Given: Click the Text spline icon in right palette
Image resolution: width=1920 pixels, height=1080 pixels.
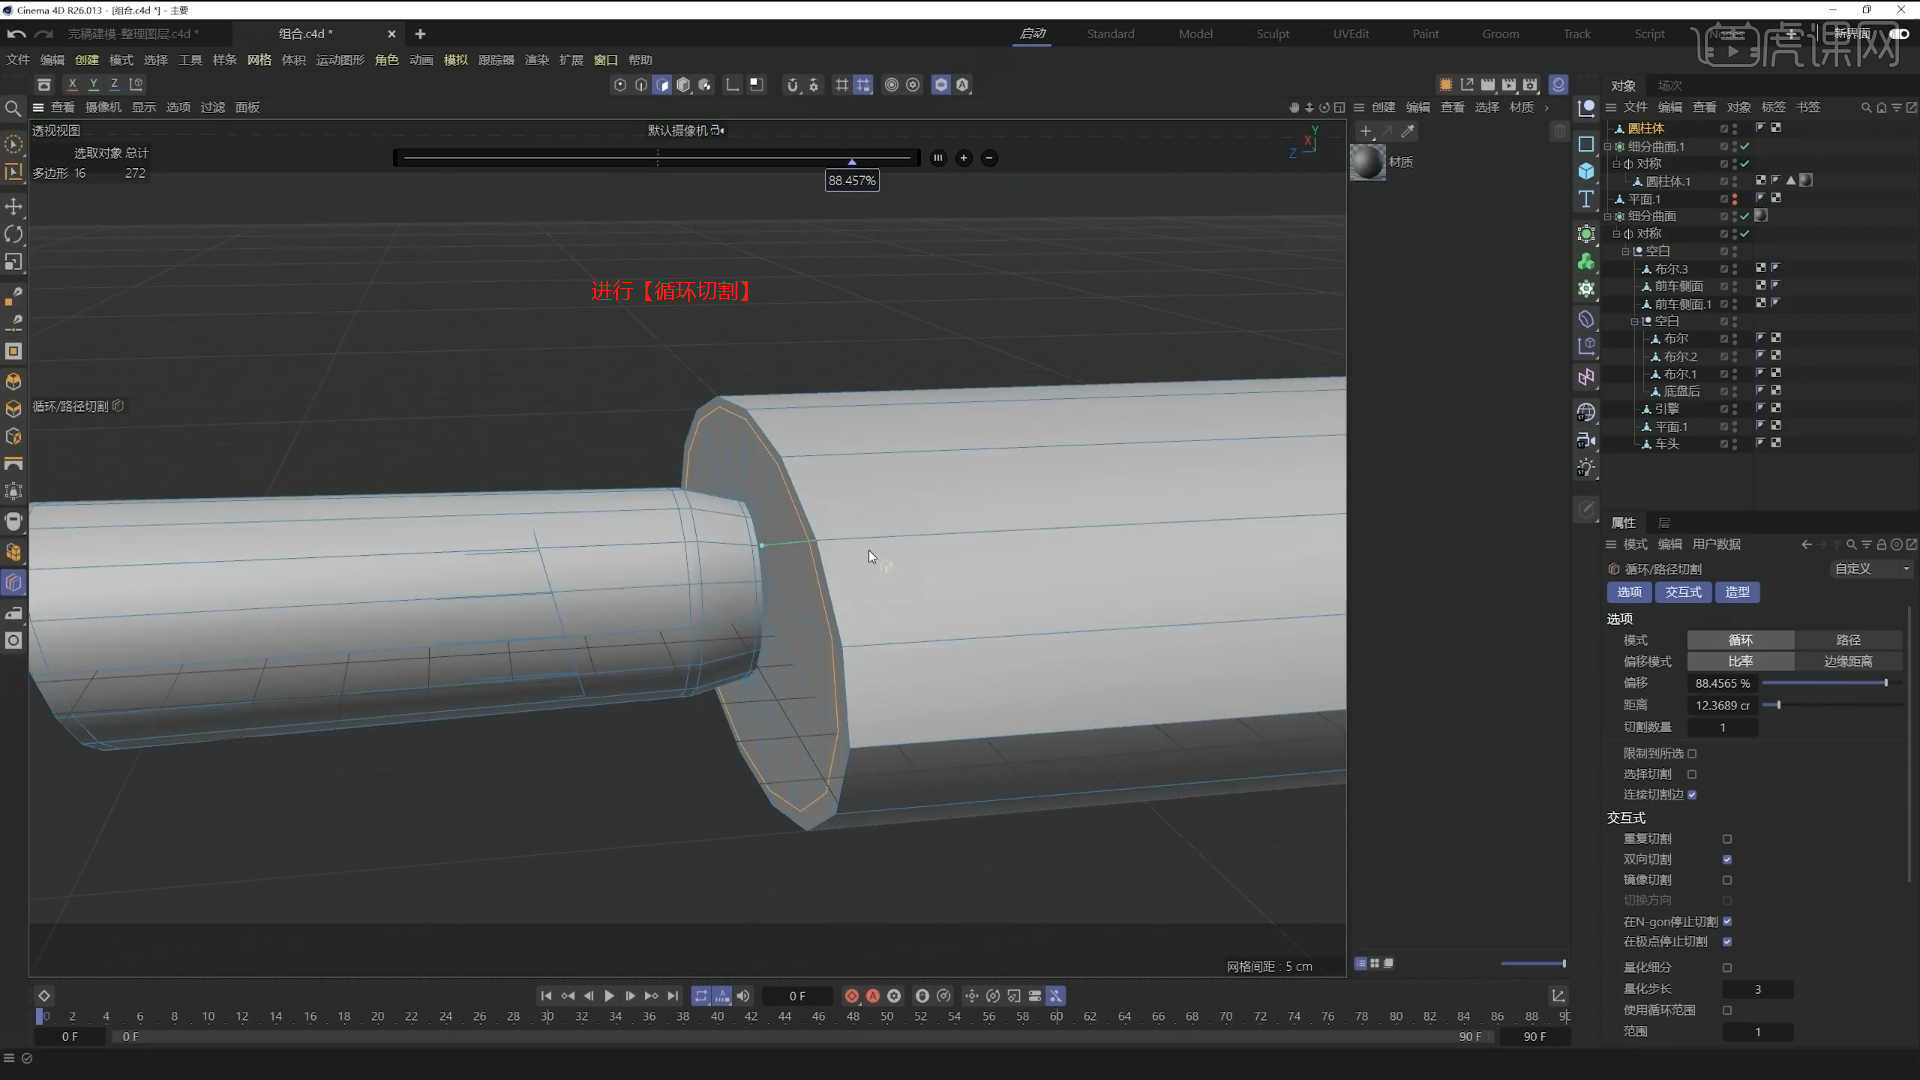Looking at the screenshot, I should coord(1586,199).
